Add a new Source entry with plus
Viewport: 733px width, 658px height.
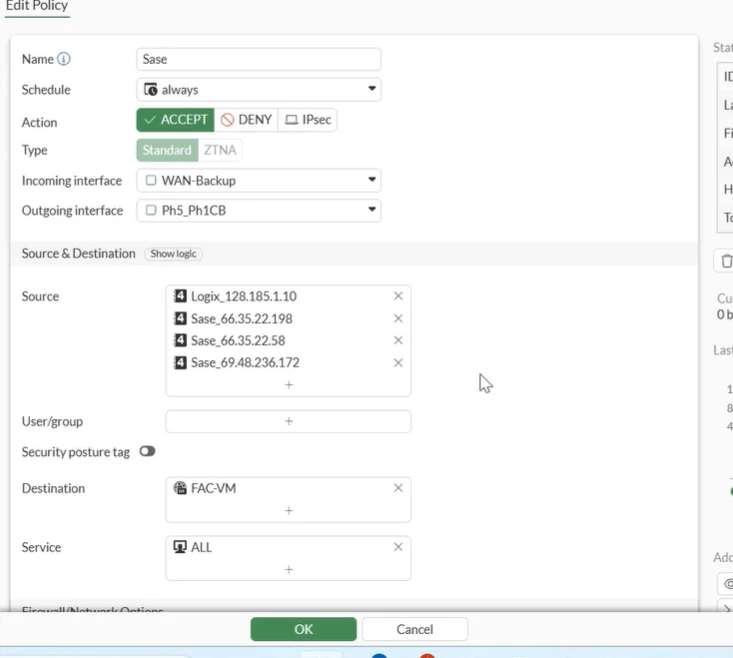(x=289, y=385)
